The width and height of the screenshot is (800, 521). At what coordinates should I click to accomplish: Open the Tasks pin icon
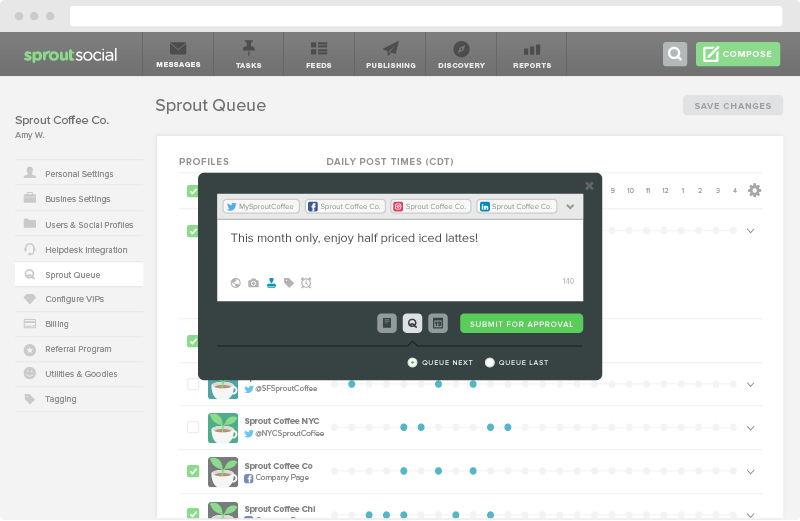[248, 48]
